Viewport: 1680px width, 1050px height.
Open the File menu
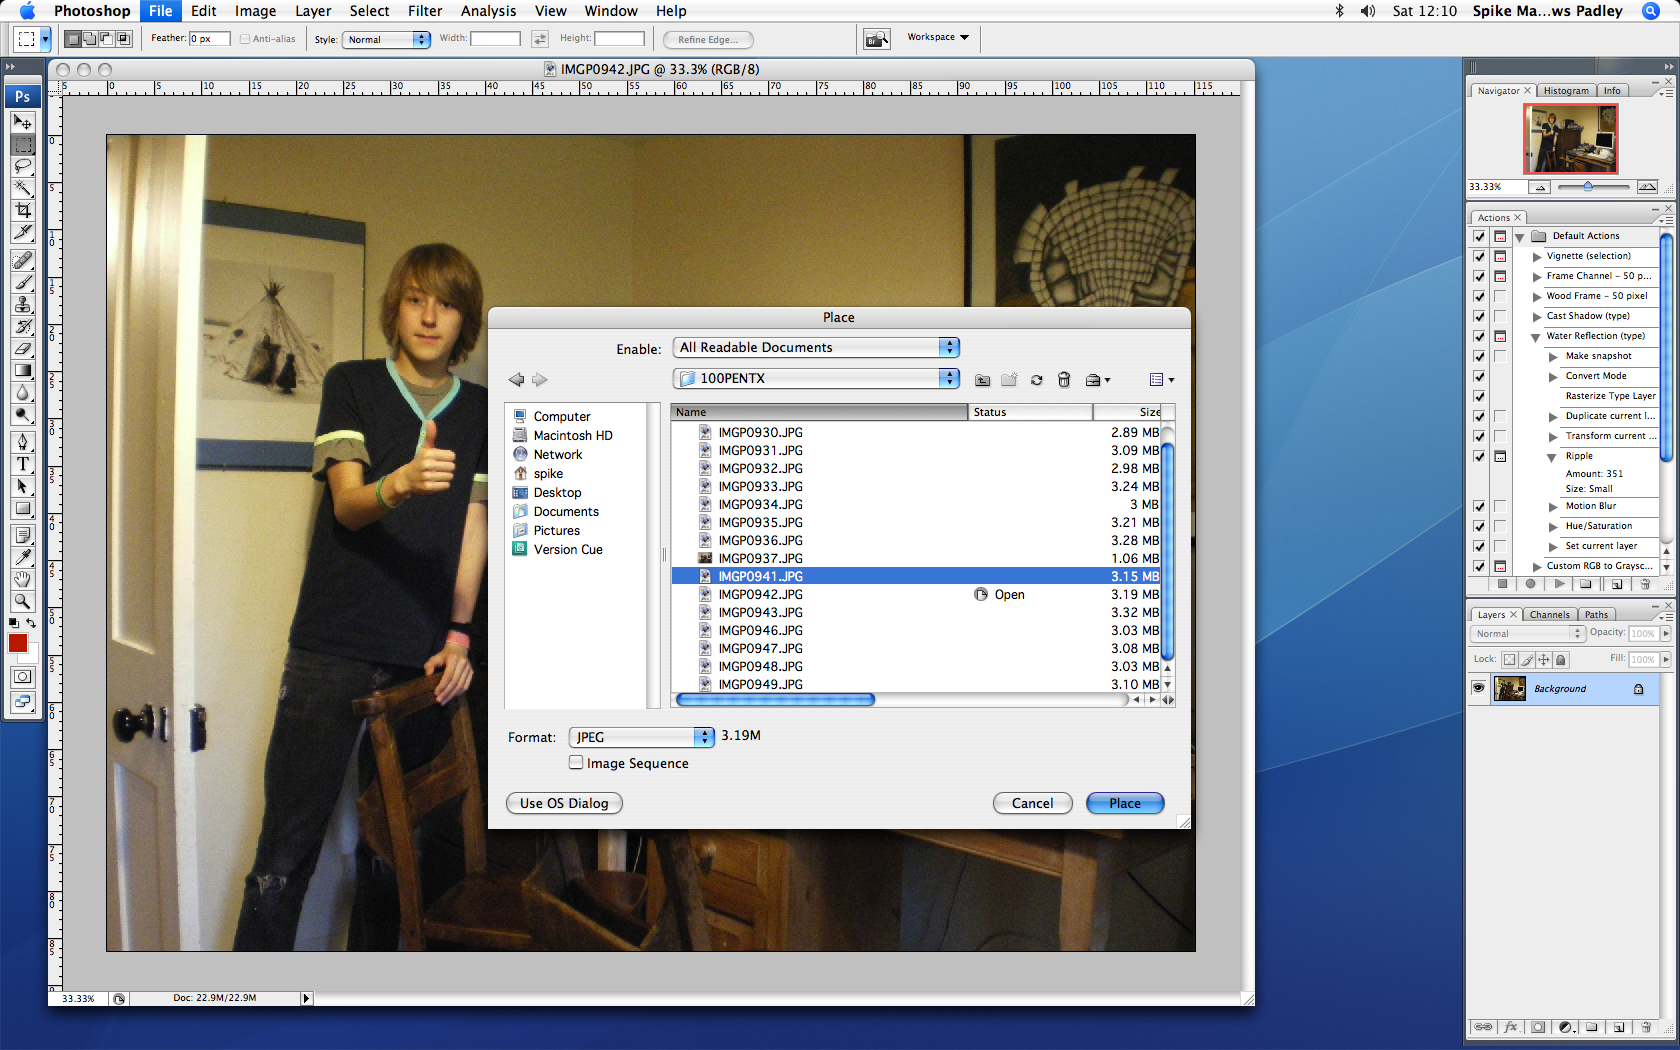(x=160, y=11)
